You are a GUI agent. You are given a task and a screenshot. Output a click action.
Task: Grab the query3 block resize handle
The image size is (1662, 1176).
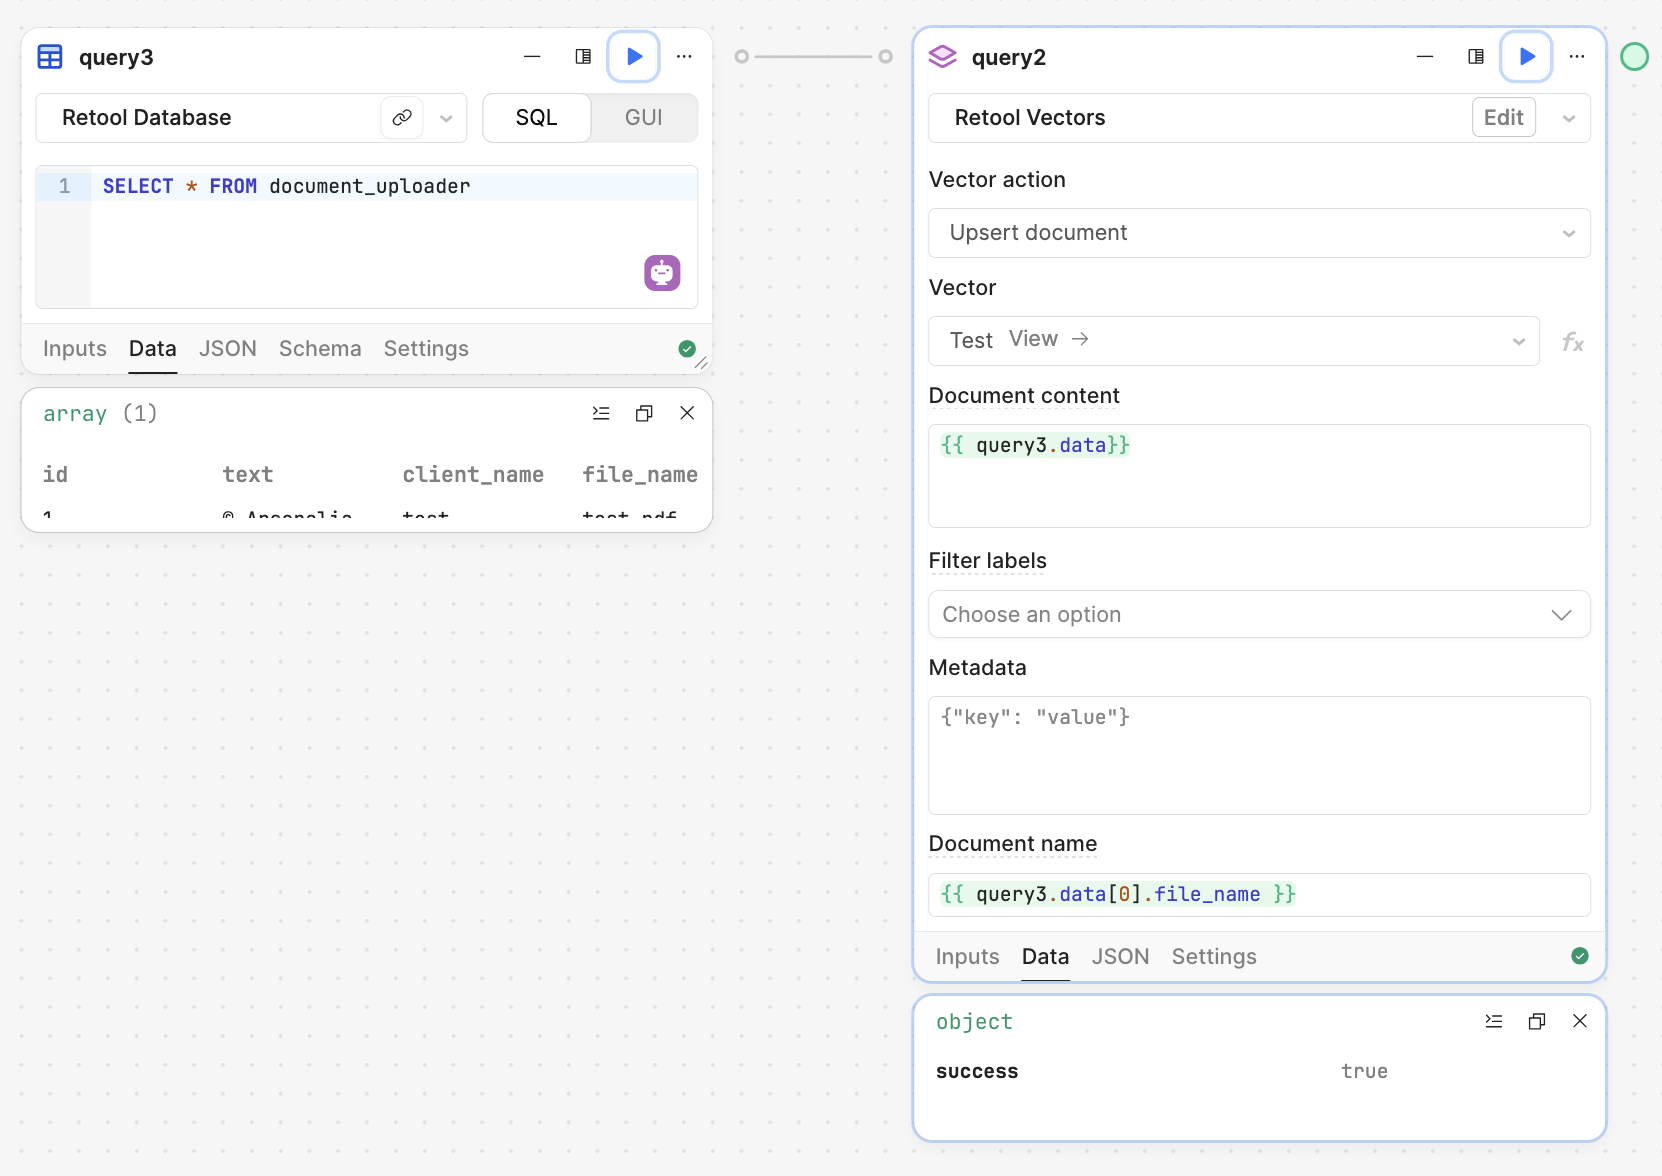(701, 363)
